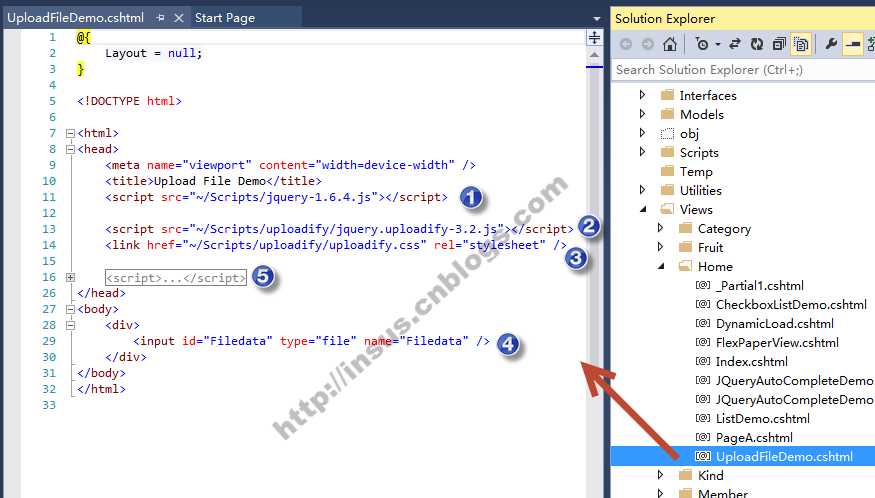Select the Category folder icon

click(685, 228)
